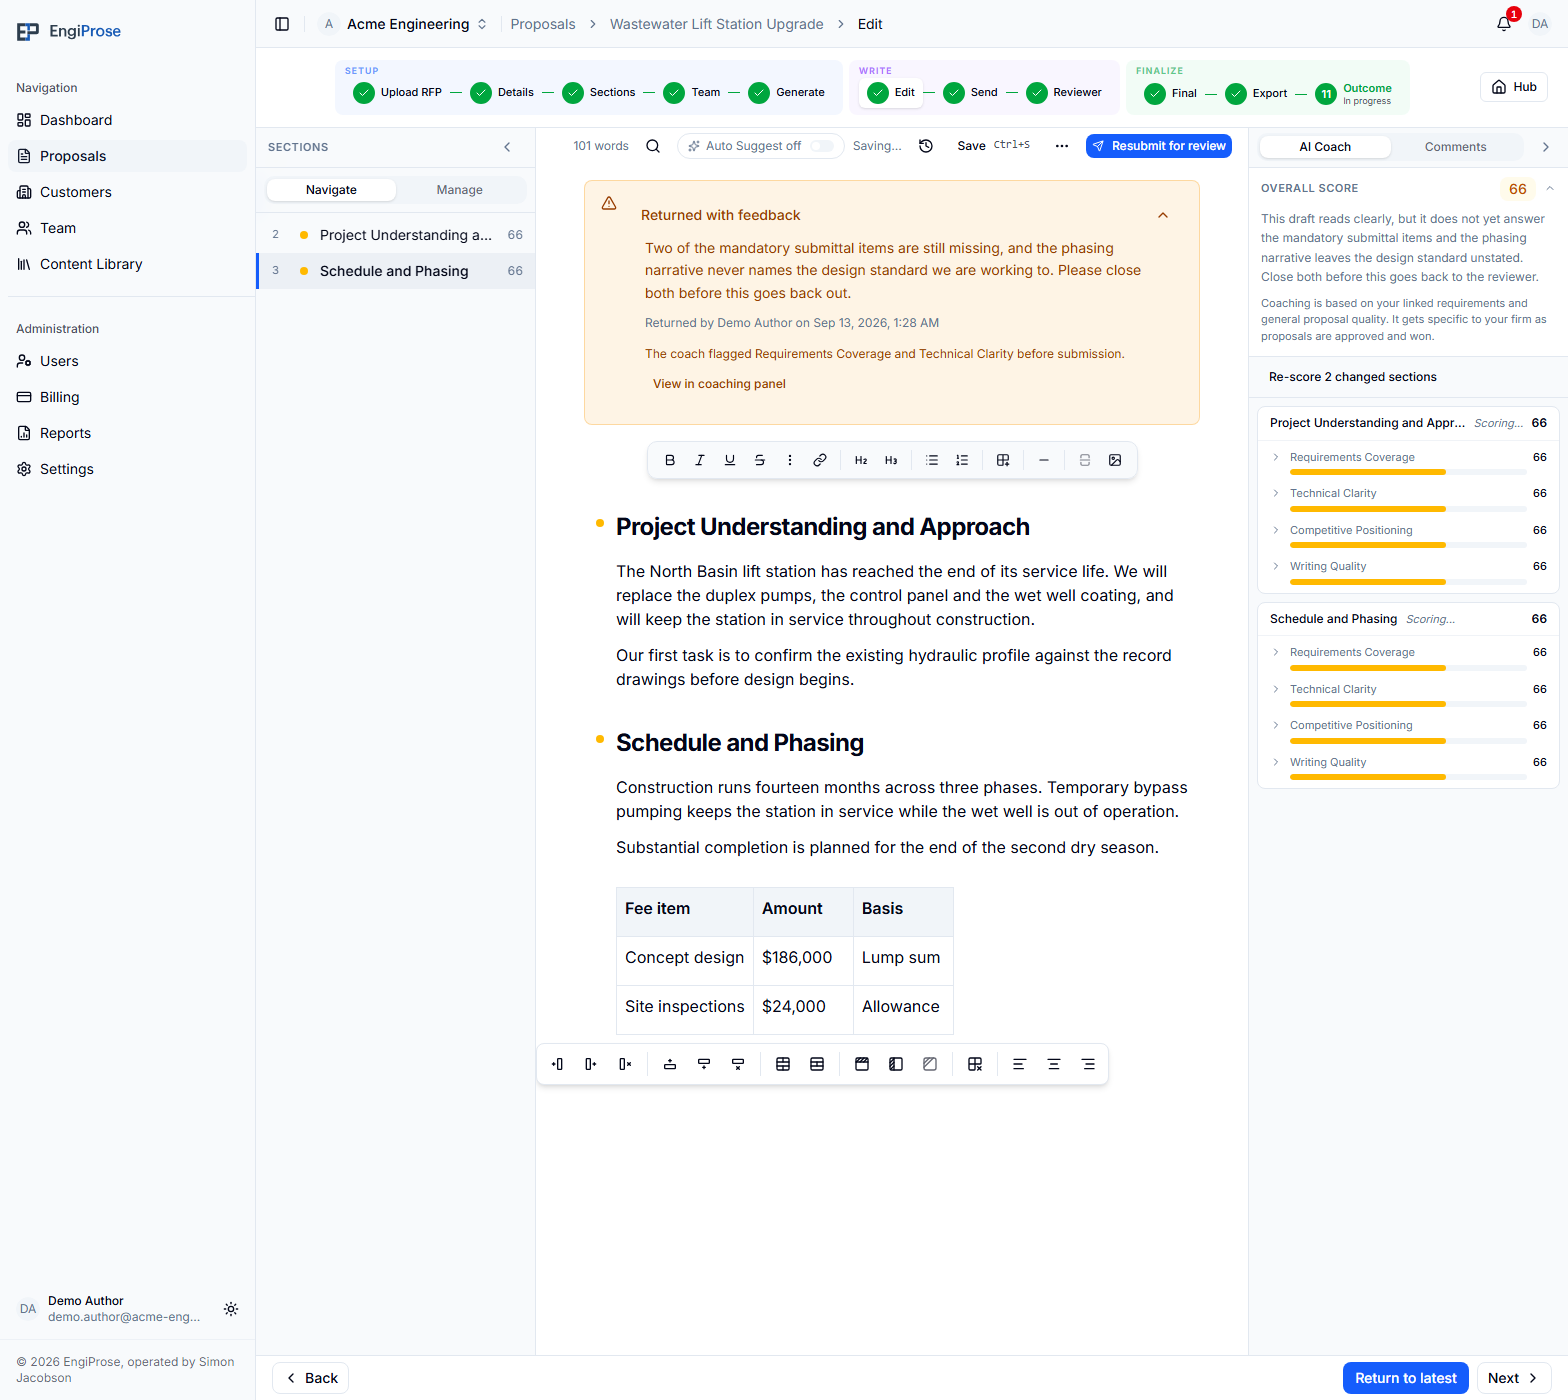The width and height of the screenshot is (1568, 1400).
Task: Open the notifications bell
Action: [x=1504, y=24]
